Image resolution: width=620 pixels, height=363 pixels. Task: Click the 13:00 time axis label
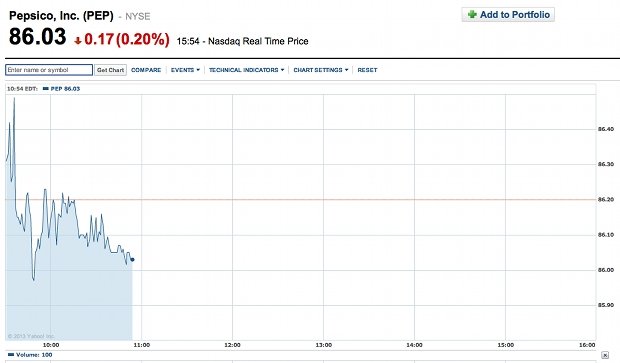point(323,345)
